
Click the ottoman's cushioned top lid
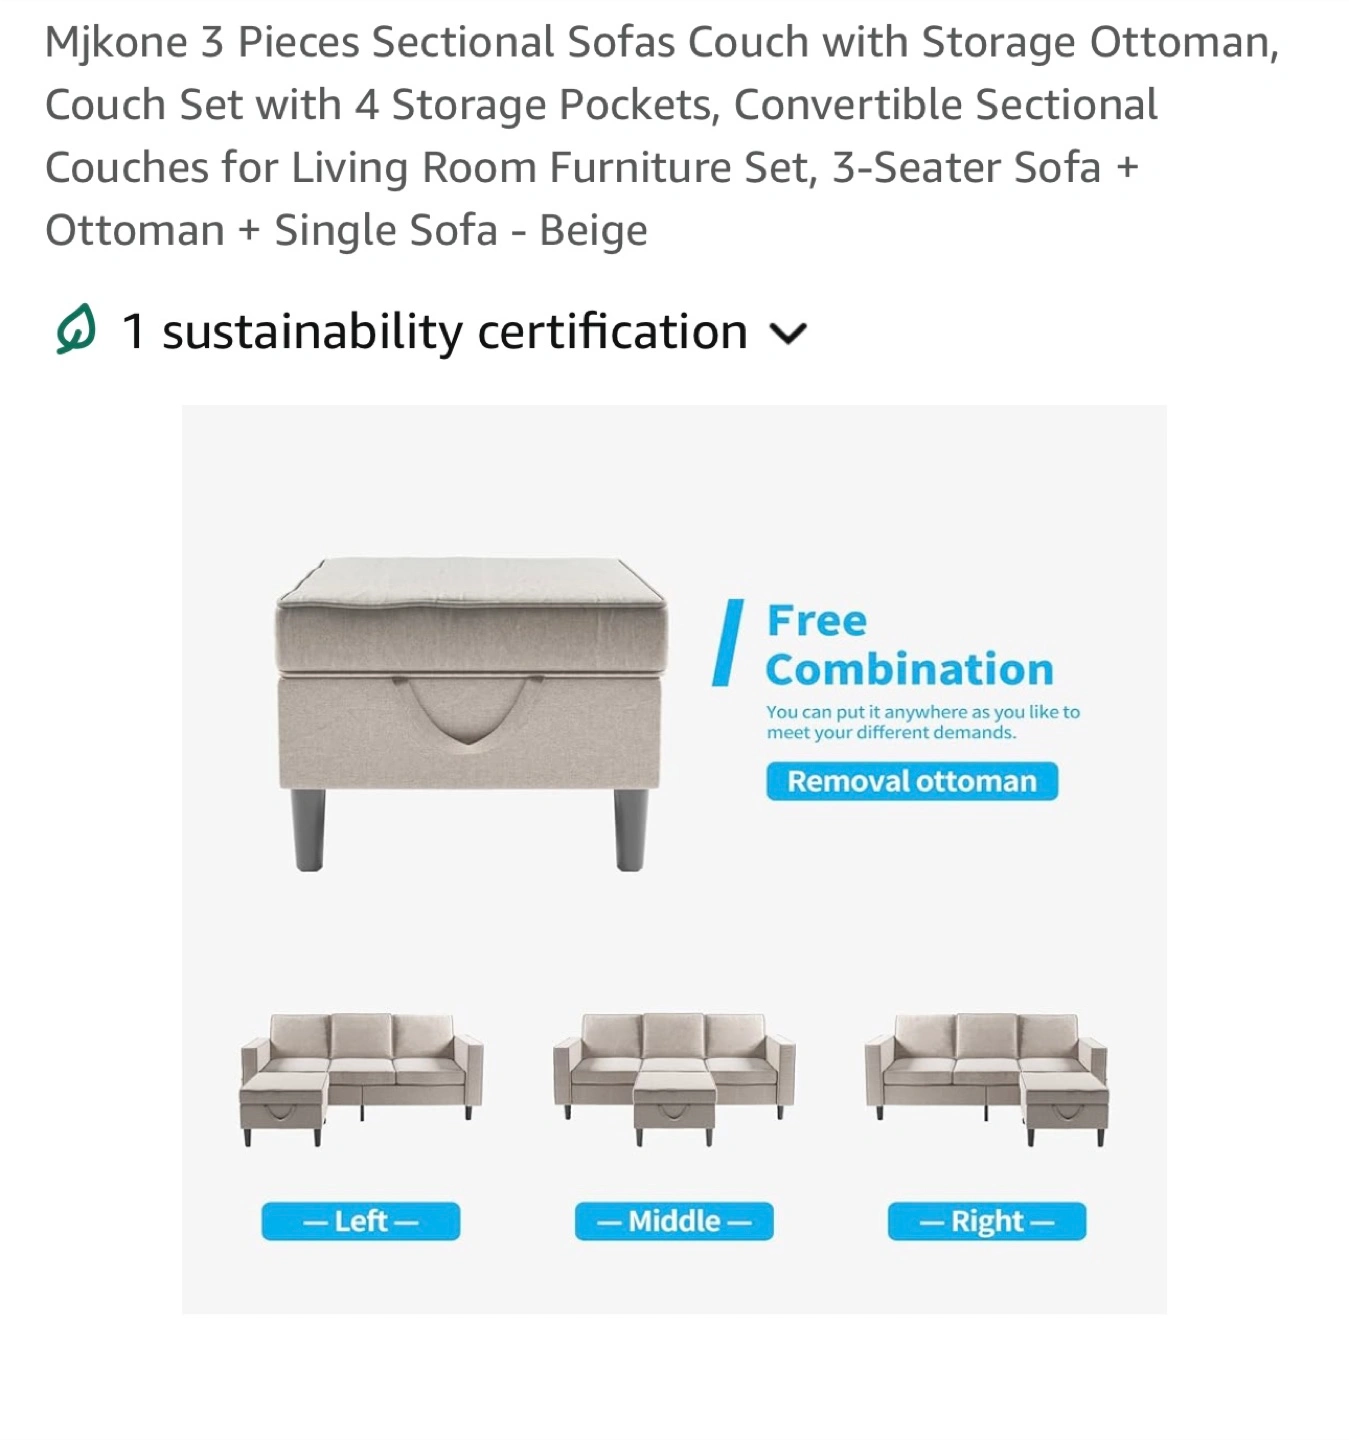click(x=471, y=614)
